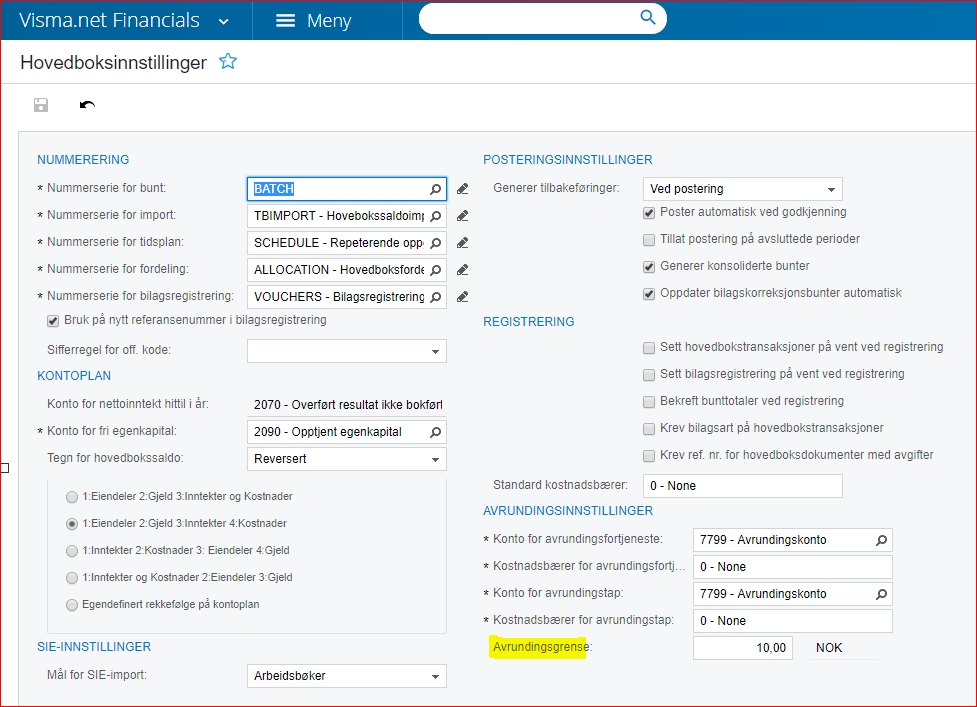Edit the Nummerserie for bunt pencil icon

coord(462,189)
